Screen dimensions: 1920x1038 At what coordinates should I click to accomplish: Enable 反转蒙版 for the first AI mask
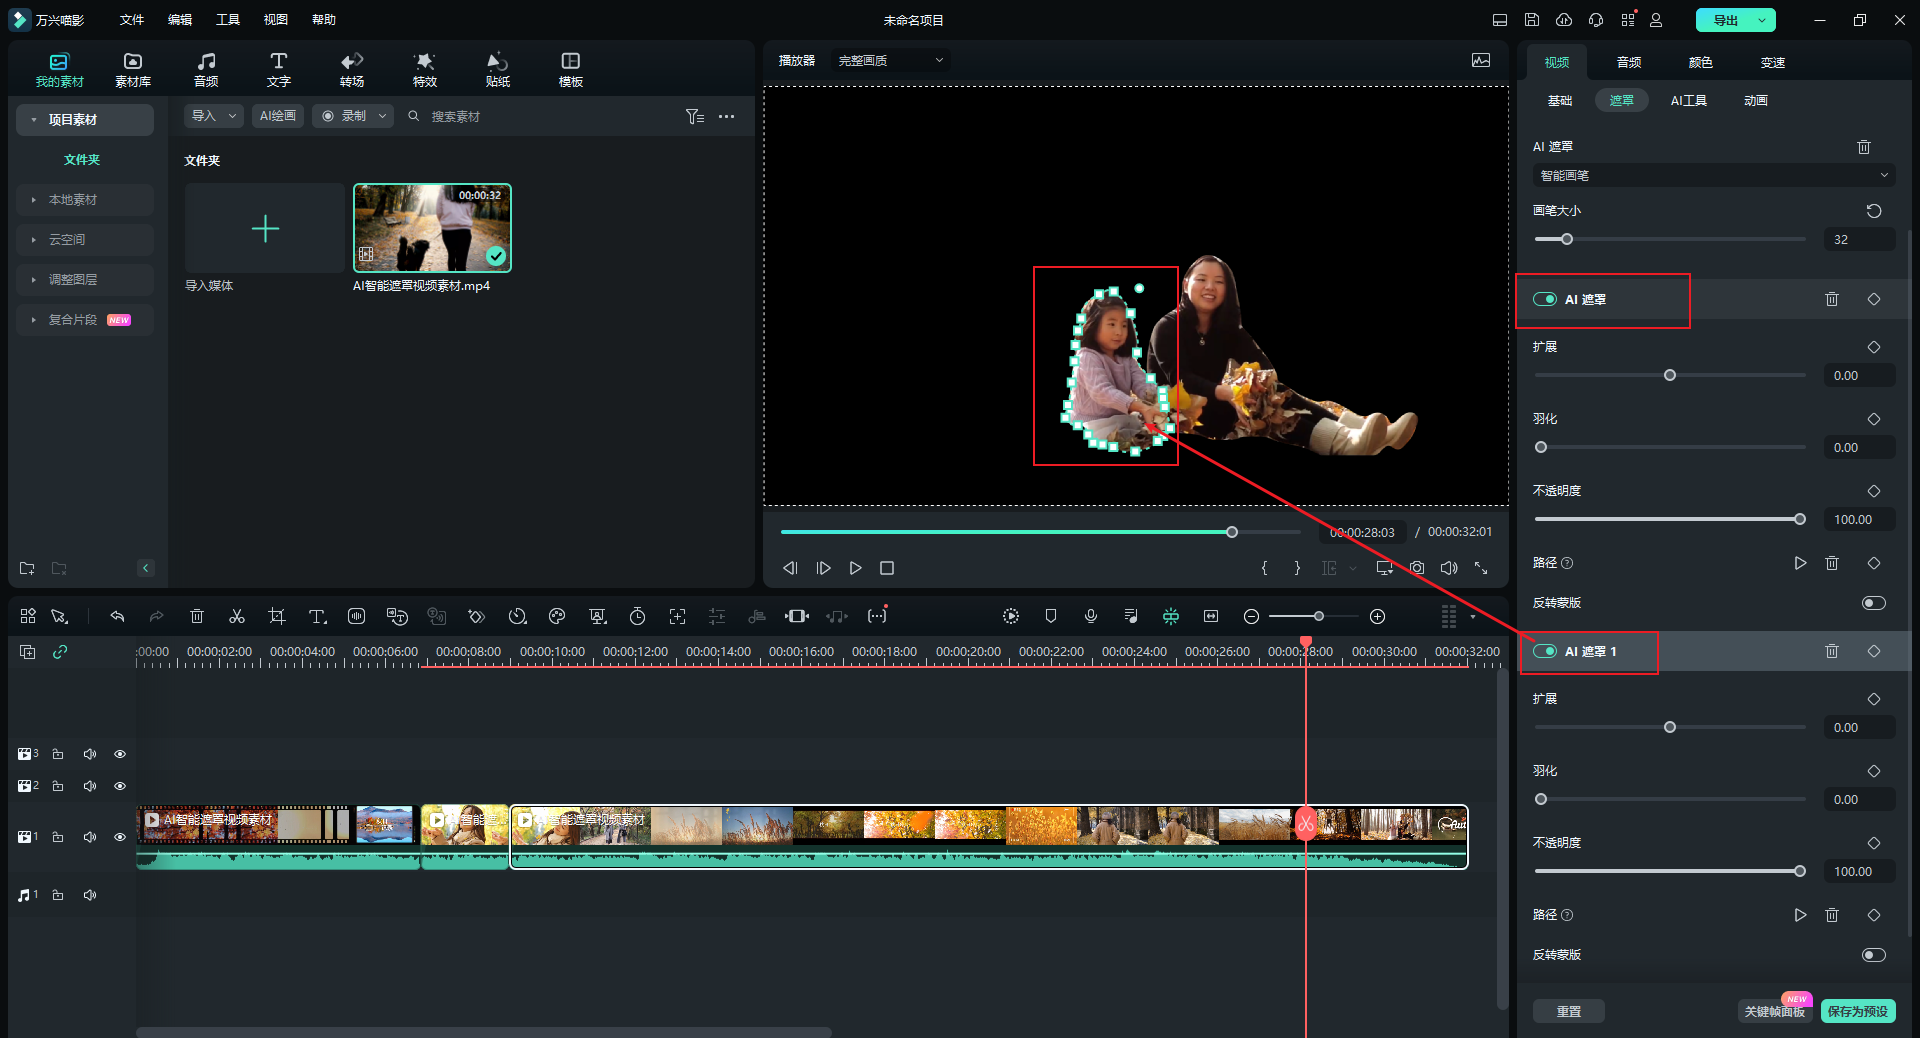click(x=1873, y=603)
